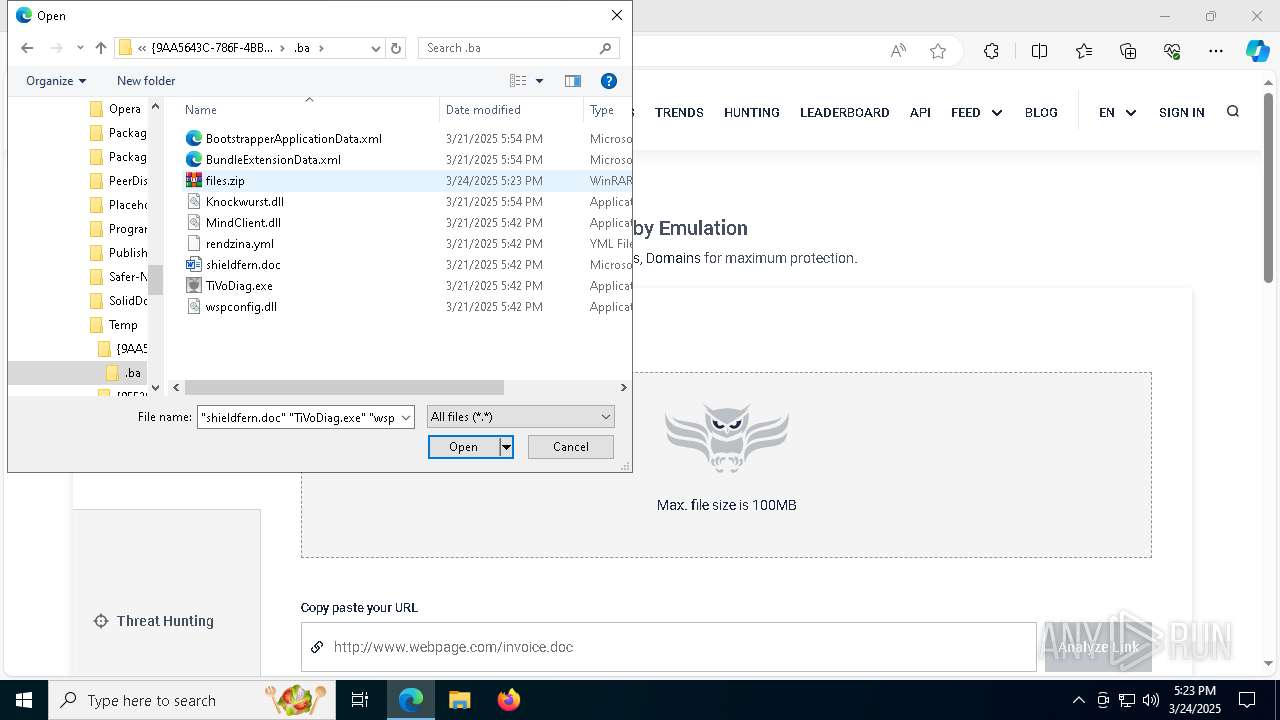Select rendzina.yml file
The width and height of the screenshot is (1280, 720).
[x=239, y=244]
